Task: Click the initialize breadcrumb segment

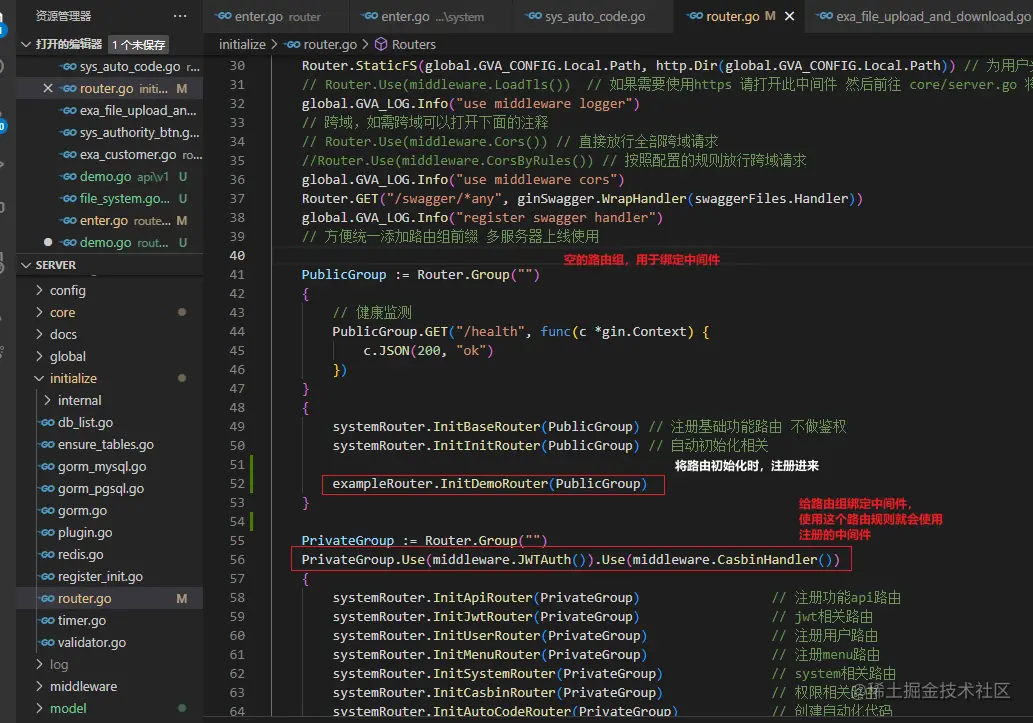Action: (242, 44)
